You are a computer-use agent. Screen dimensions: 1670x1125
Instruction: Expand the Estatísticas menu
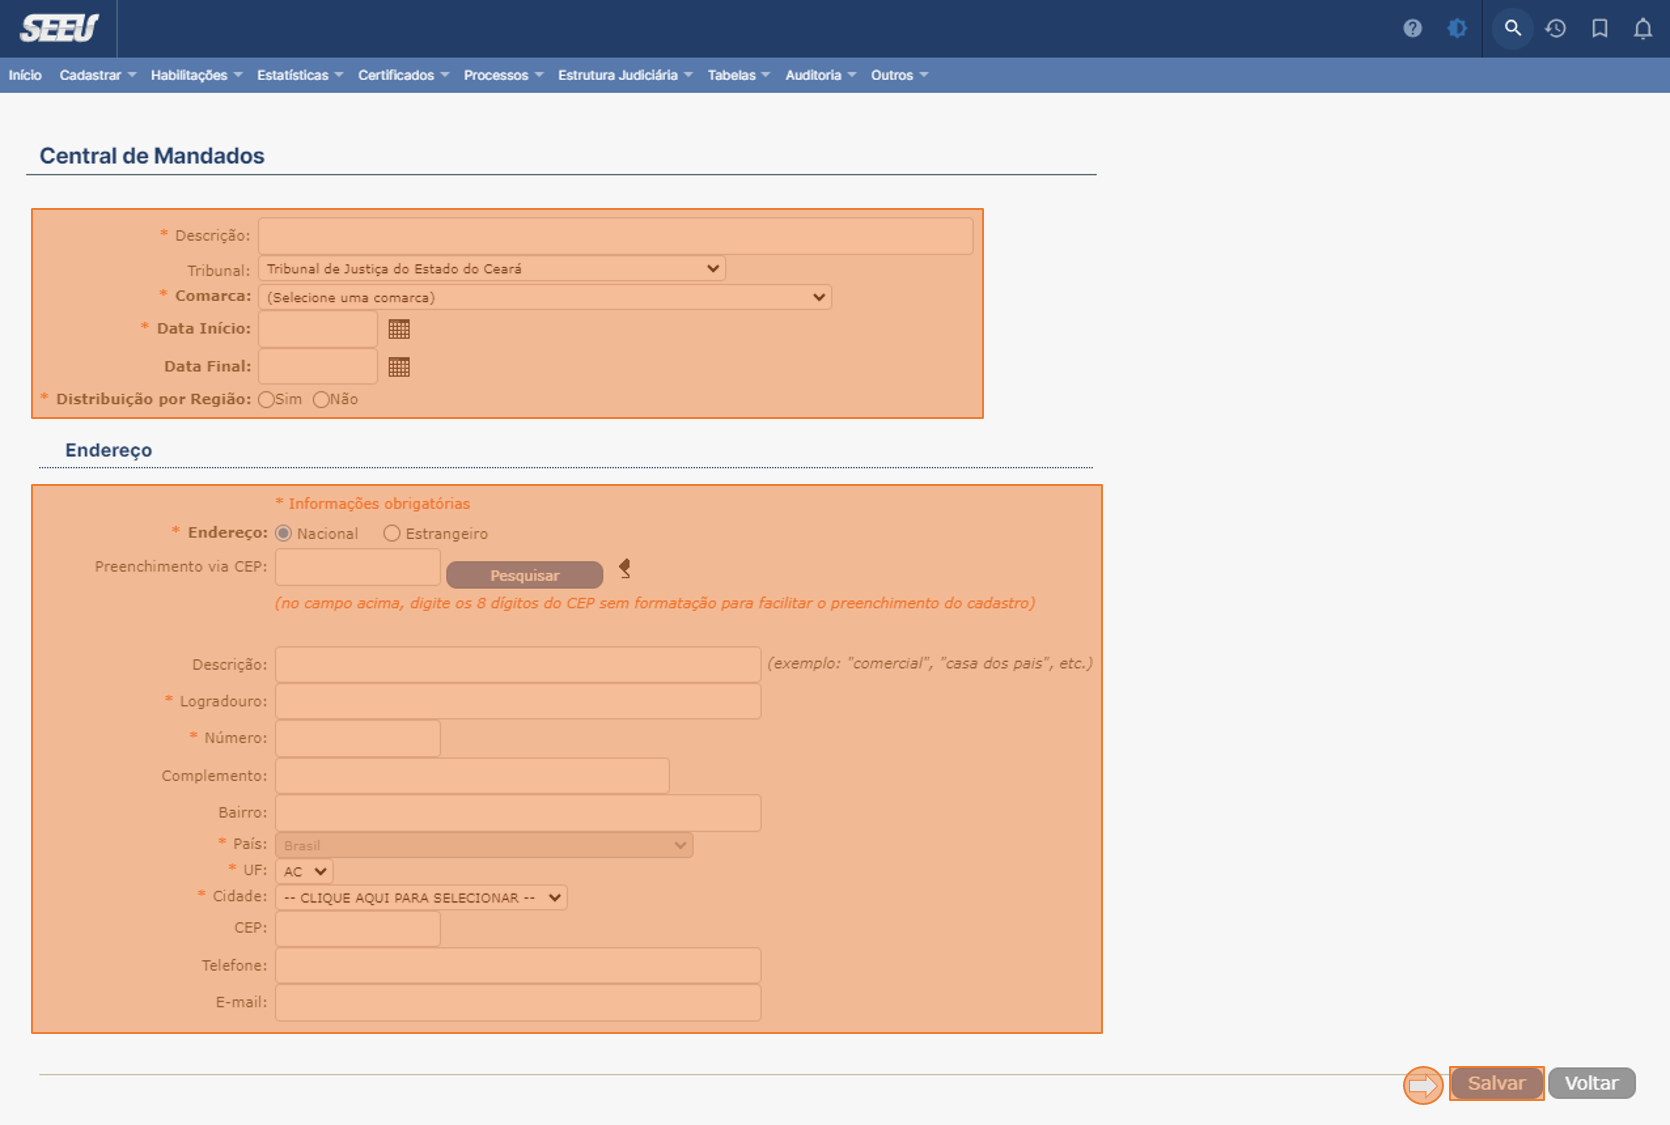pyautogui.click(x=300, y=75)
